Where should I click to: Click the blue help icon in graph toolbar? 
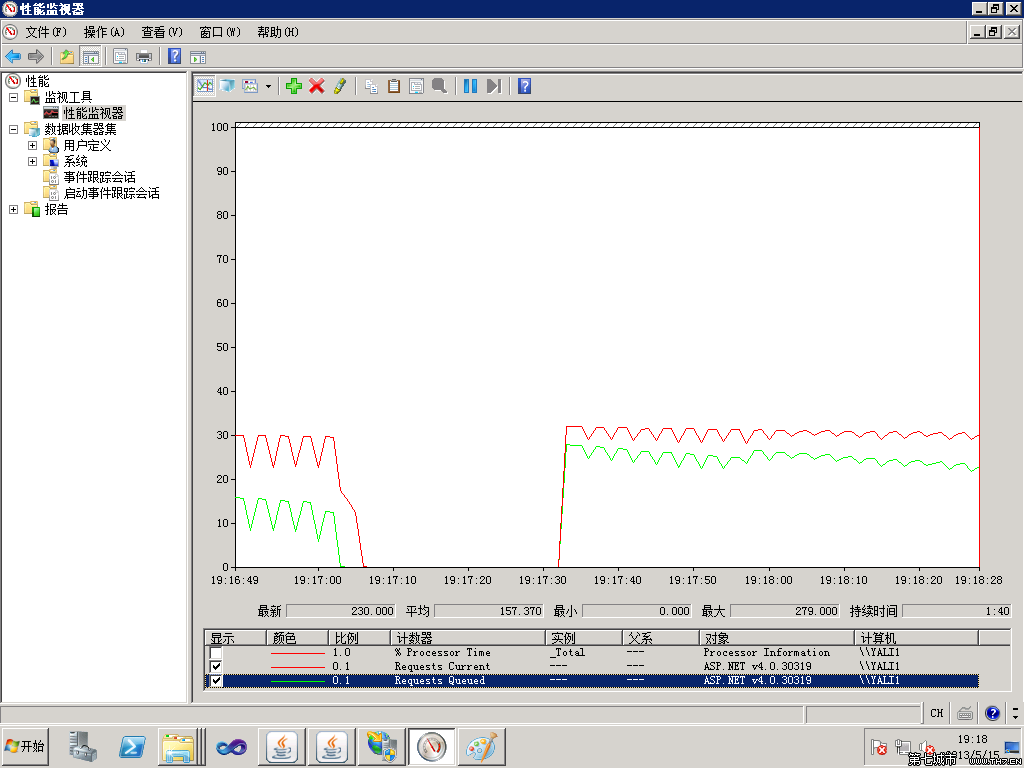(x=524, y=86)
